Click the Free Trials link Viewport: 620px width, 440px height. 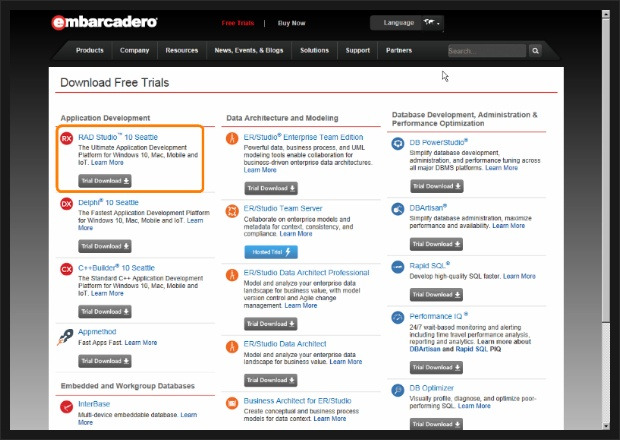(238, 23)
